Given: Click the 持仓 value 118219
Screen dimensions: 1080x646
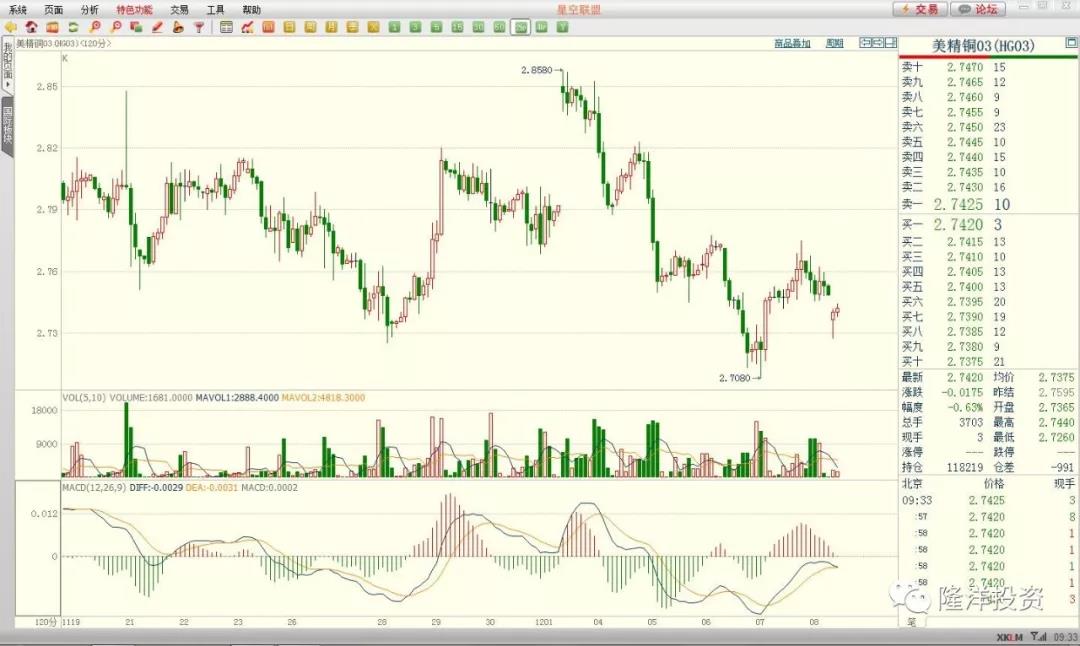Looking at the screenshot, I should 964,468.
